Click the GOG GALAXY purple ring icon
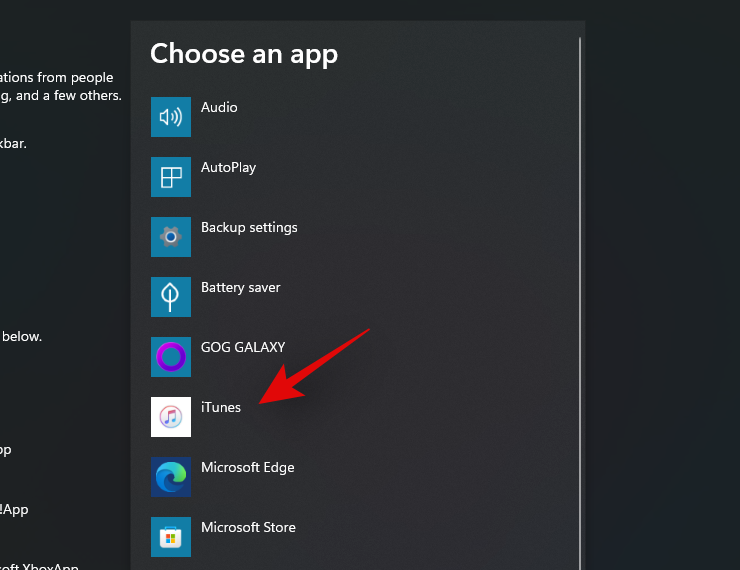The image size is (740, 570). click(x=171, y=357)
